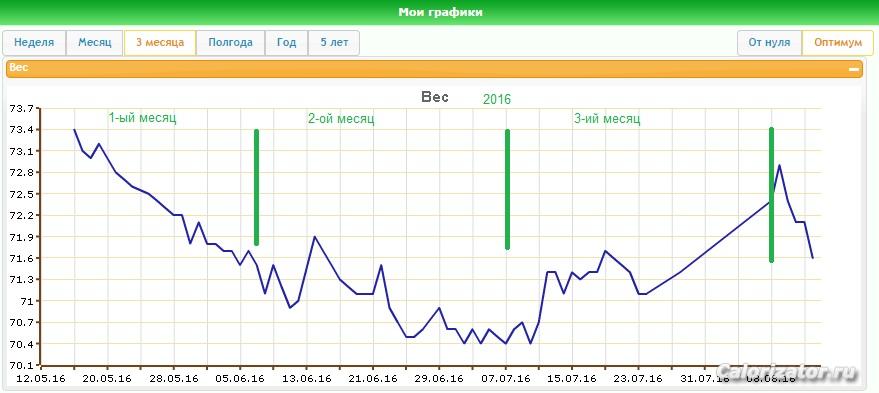Click the 3-ий месяц green label
This screenshot has width=879, height=393.
click(x=607, y=119)
